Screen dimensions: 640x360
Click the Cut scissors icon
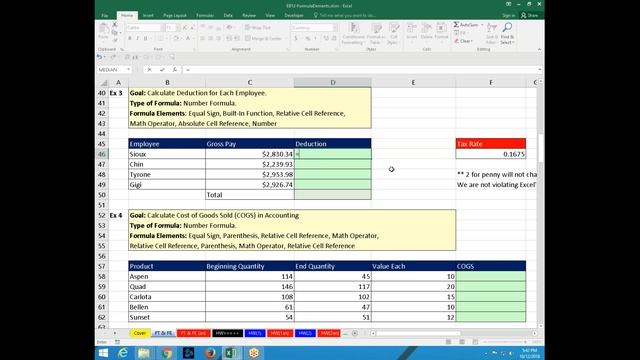115,25
